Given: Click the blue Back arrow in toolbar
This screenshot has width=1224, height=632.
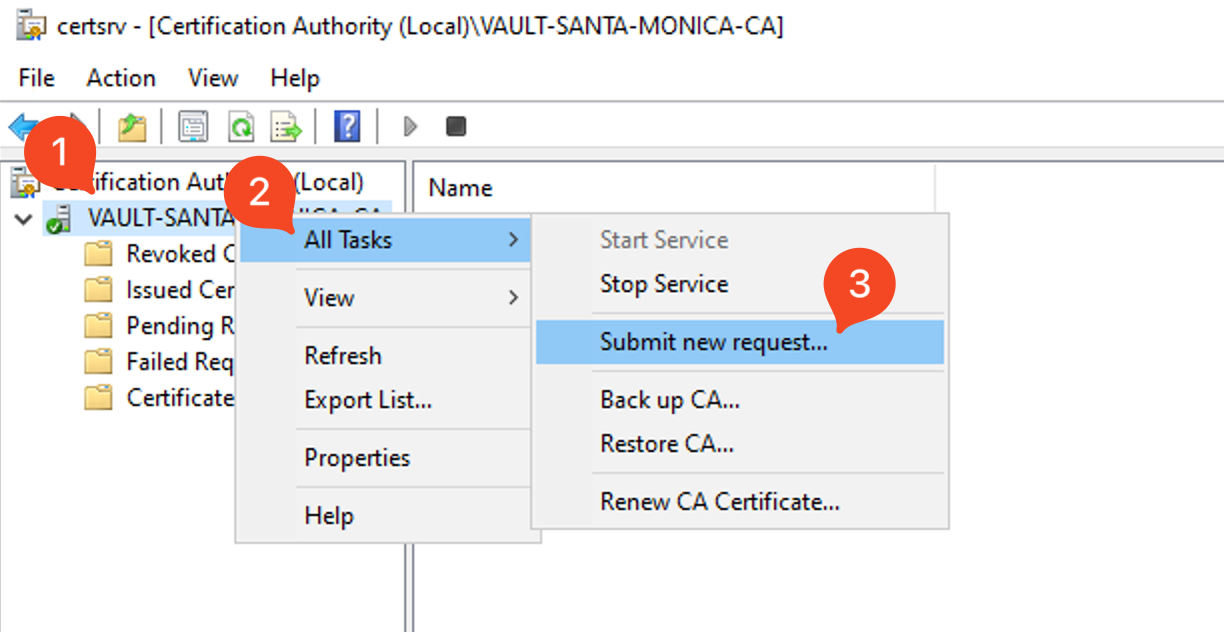Looking at the screenshot, I should coord(22,127).
